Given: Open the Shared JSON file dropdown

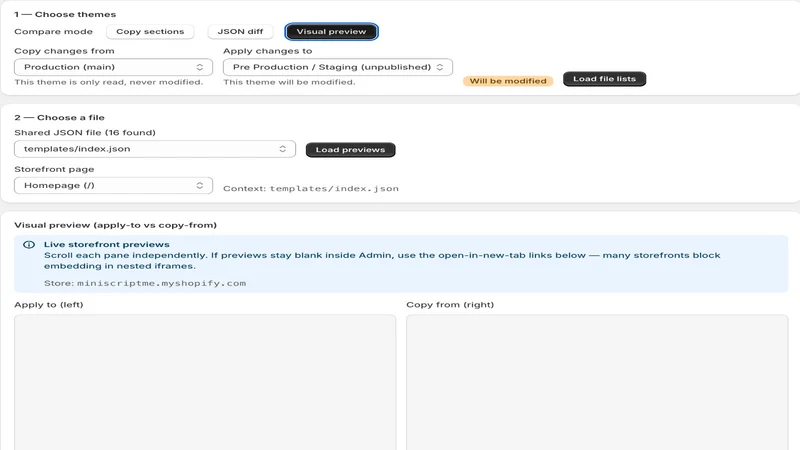Looking at the screenshot, I should (155, 149).
